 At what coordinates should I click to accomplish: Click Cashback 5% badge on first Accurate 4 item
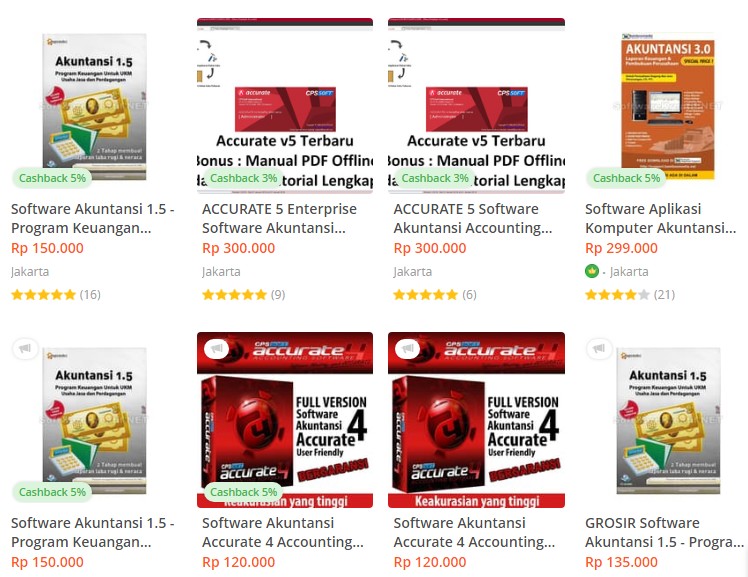point(243,492)
